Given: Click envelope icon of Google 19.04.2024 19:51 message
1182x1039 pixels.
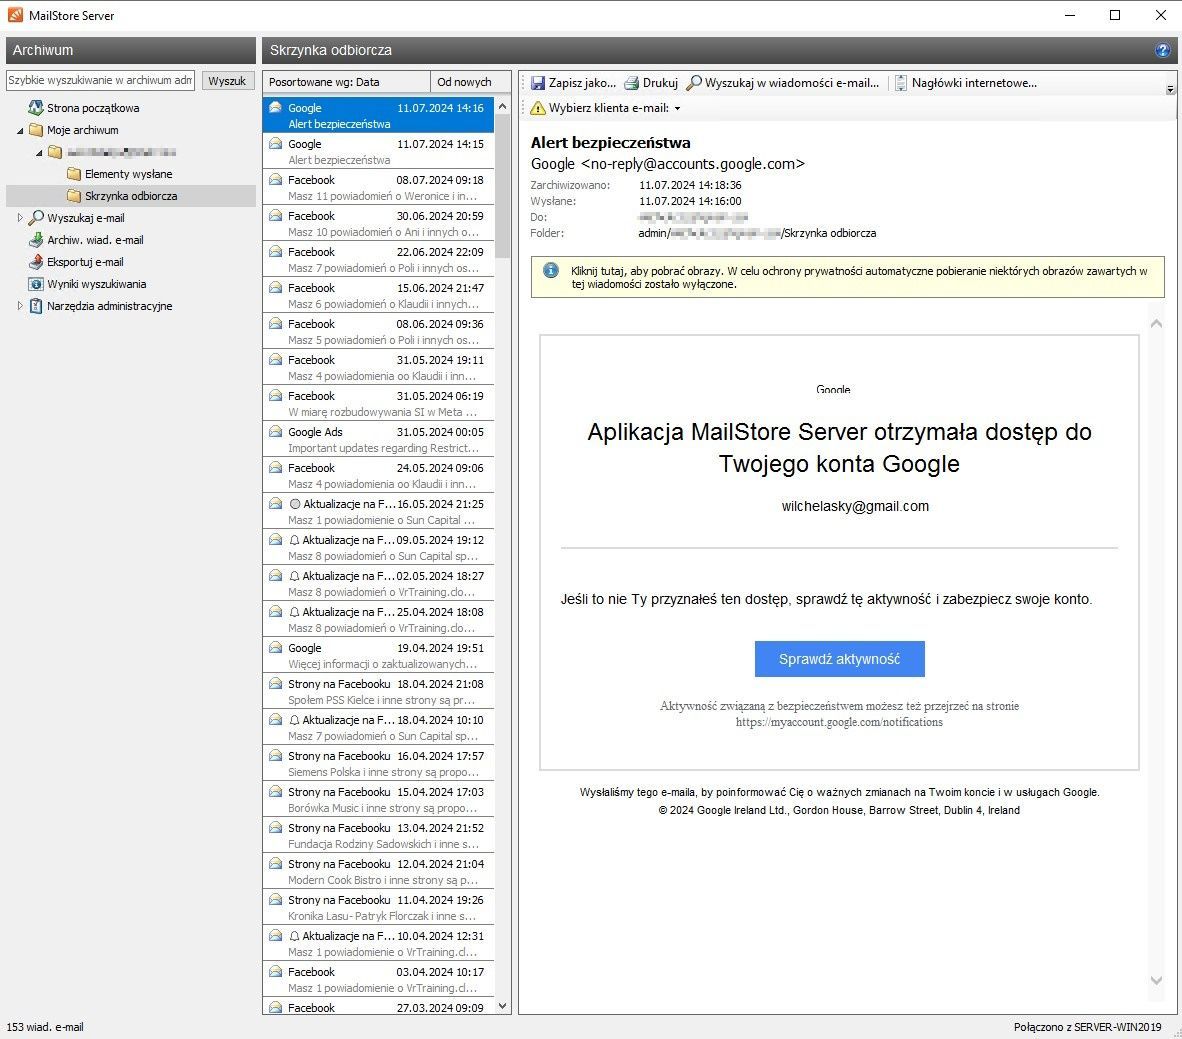Looking at the screenshot, I should click(276, 647).
